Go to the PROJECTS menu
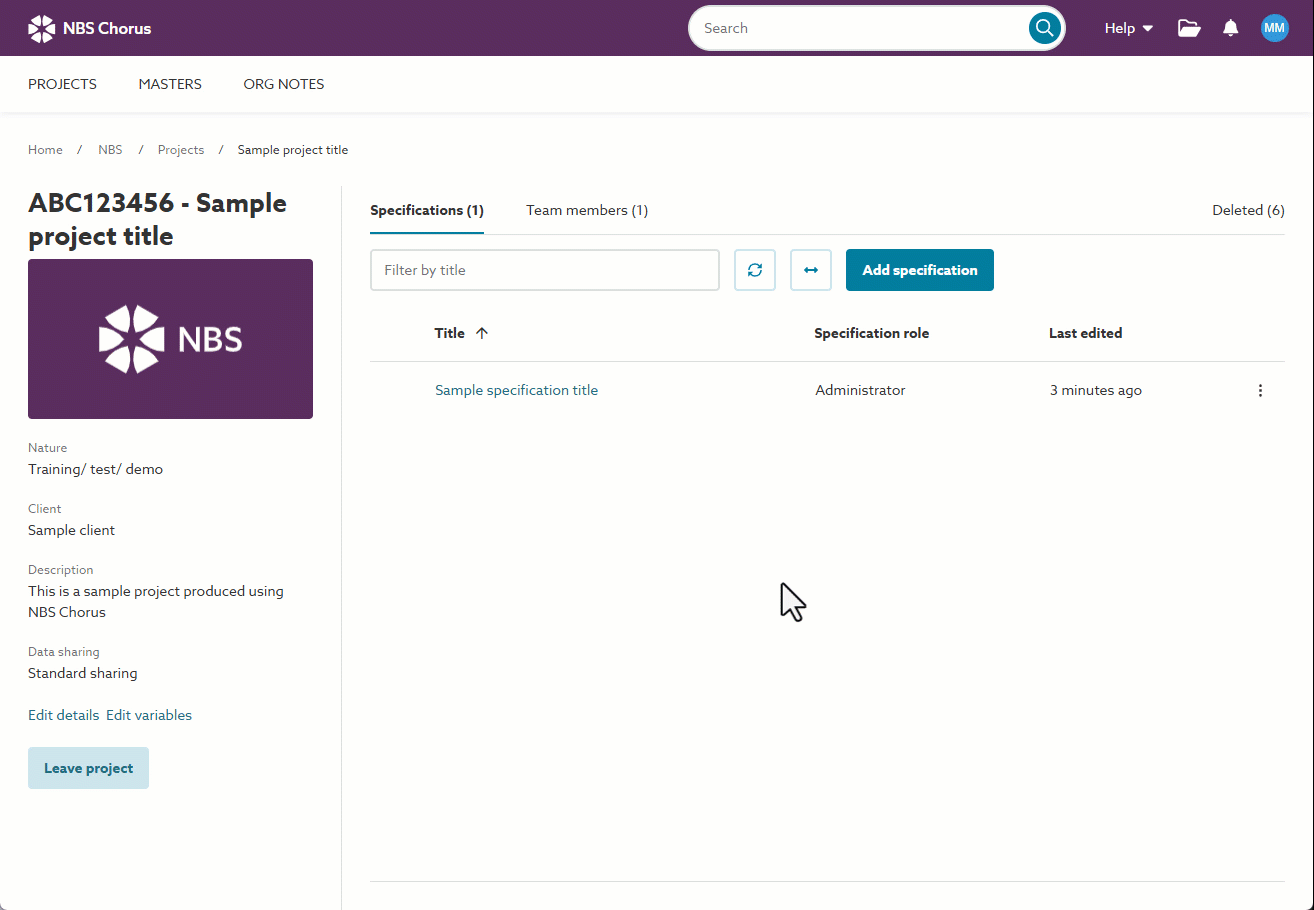 62,84
